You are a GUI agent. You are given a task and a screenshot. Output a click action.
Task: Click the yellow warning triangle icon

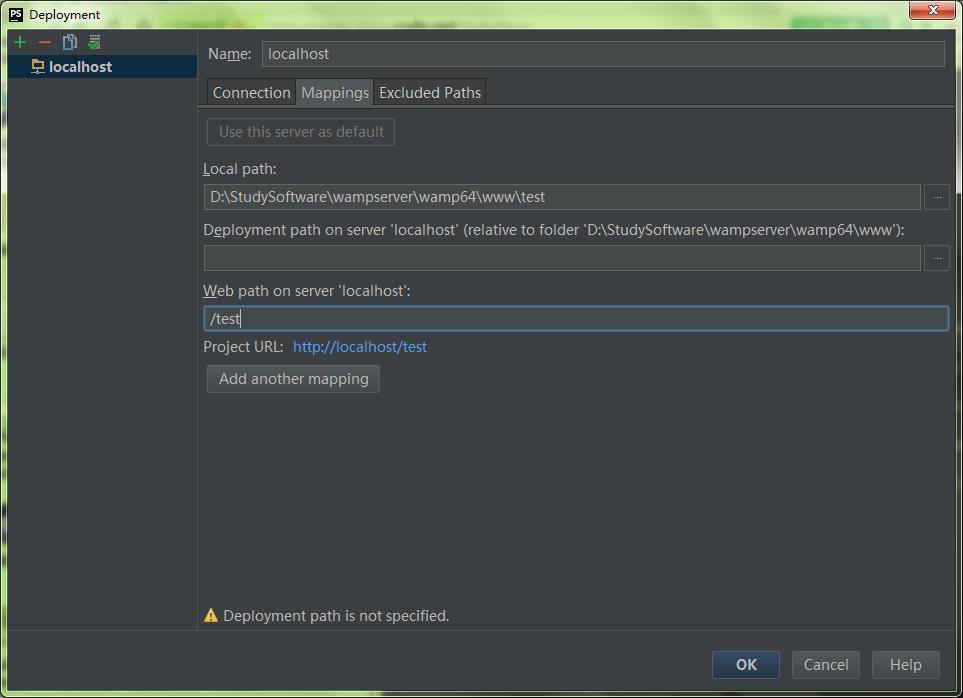pyautogui.click(x=211, y=615)
